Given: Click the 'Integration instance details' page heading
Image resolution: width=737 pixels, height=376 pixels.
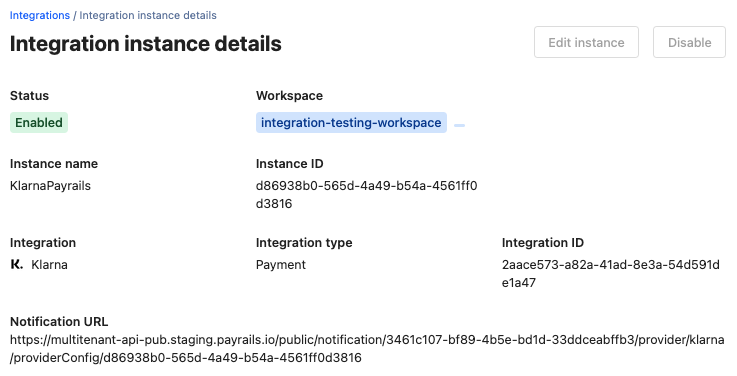Looking at the screenshot, I should 146,44.
